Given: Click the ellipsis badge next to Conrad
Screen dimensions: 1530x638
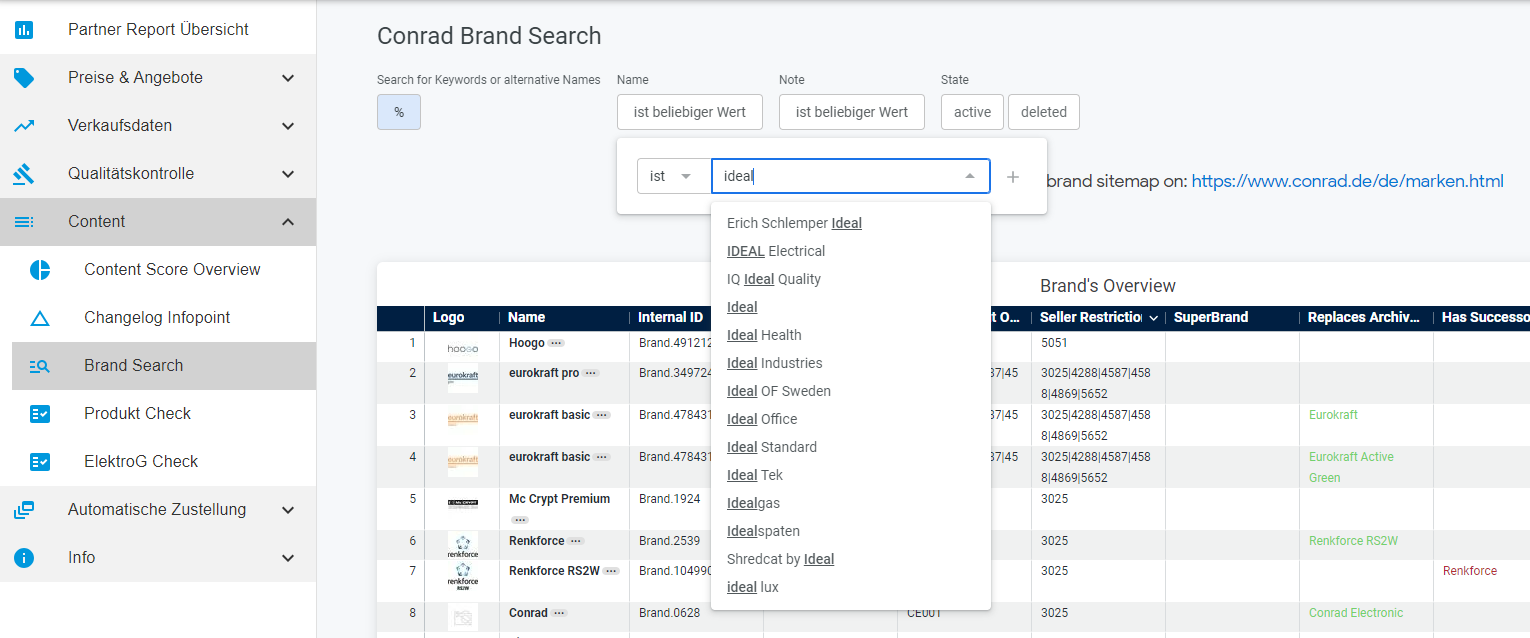Looking at the screenshot, I should point(559,613).
